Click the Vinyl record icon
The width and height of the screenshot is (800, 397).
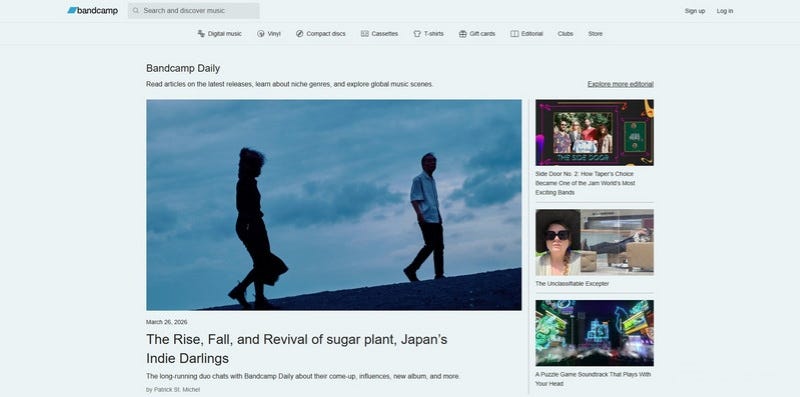pos(261,34)
